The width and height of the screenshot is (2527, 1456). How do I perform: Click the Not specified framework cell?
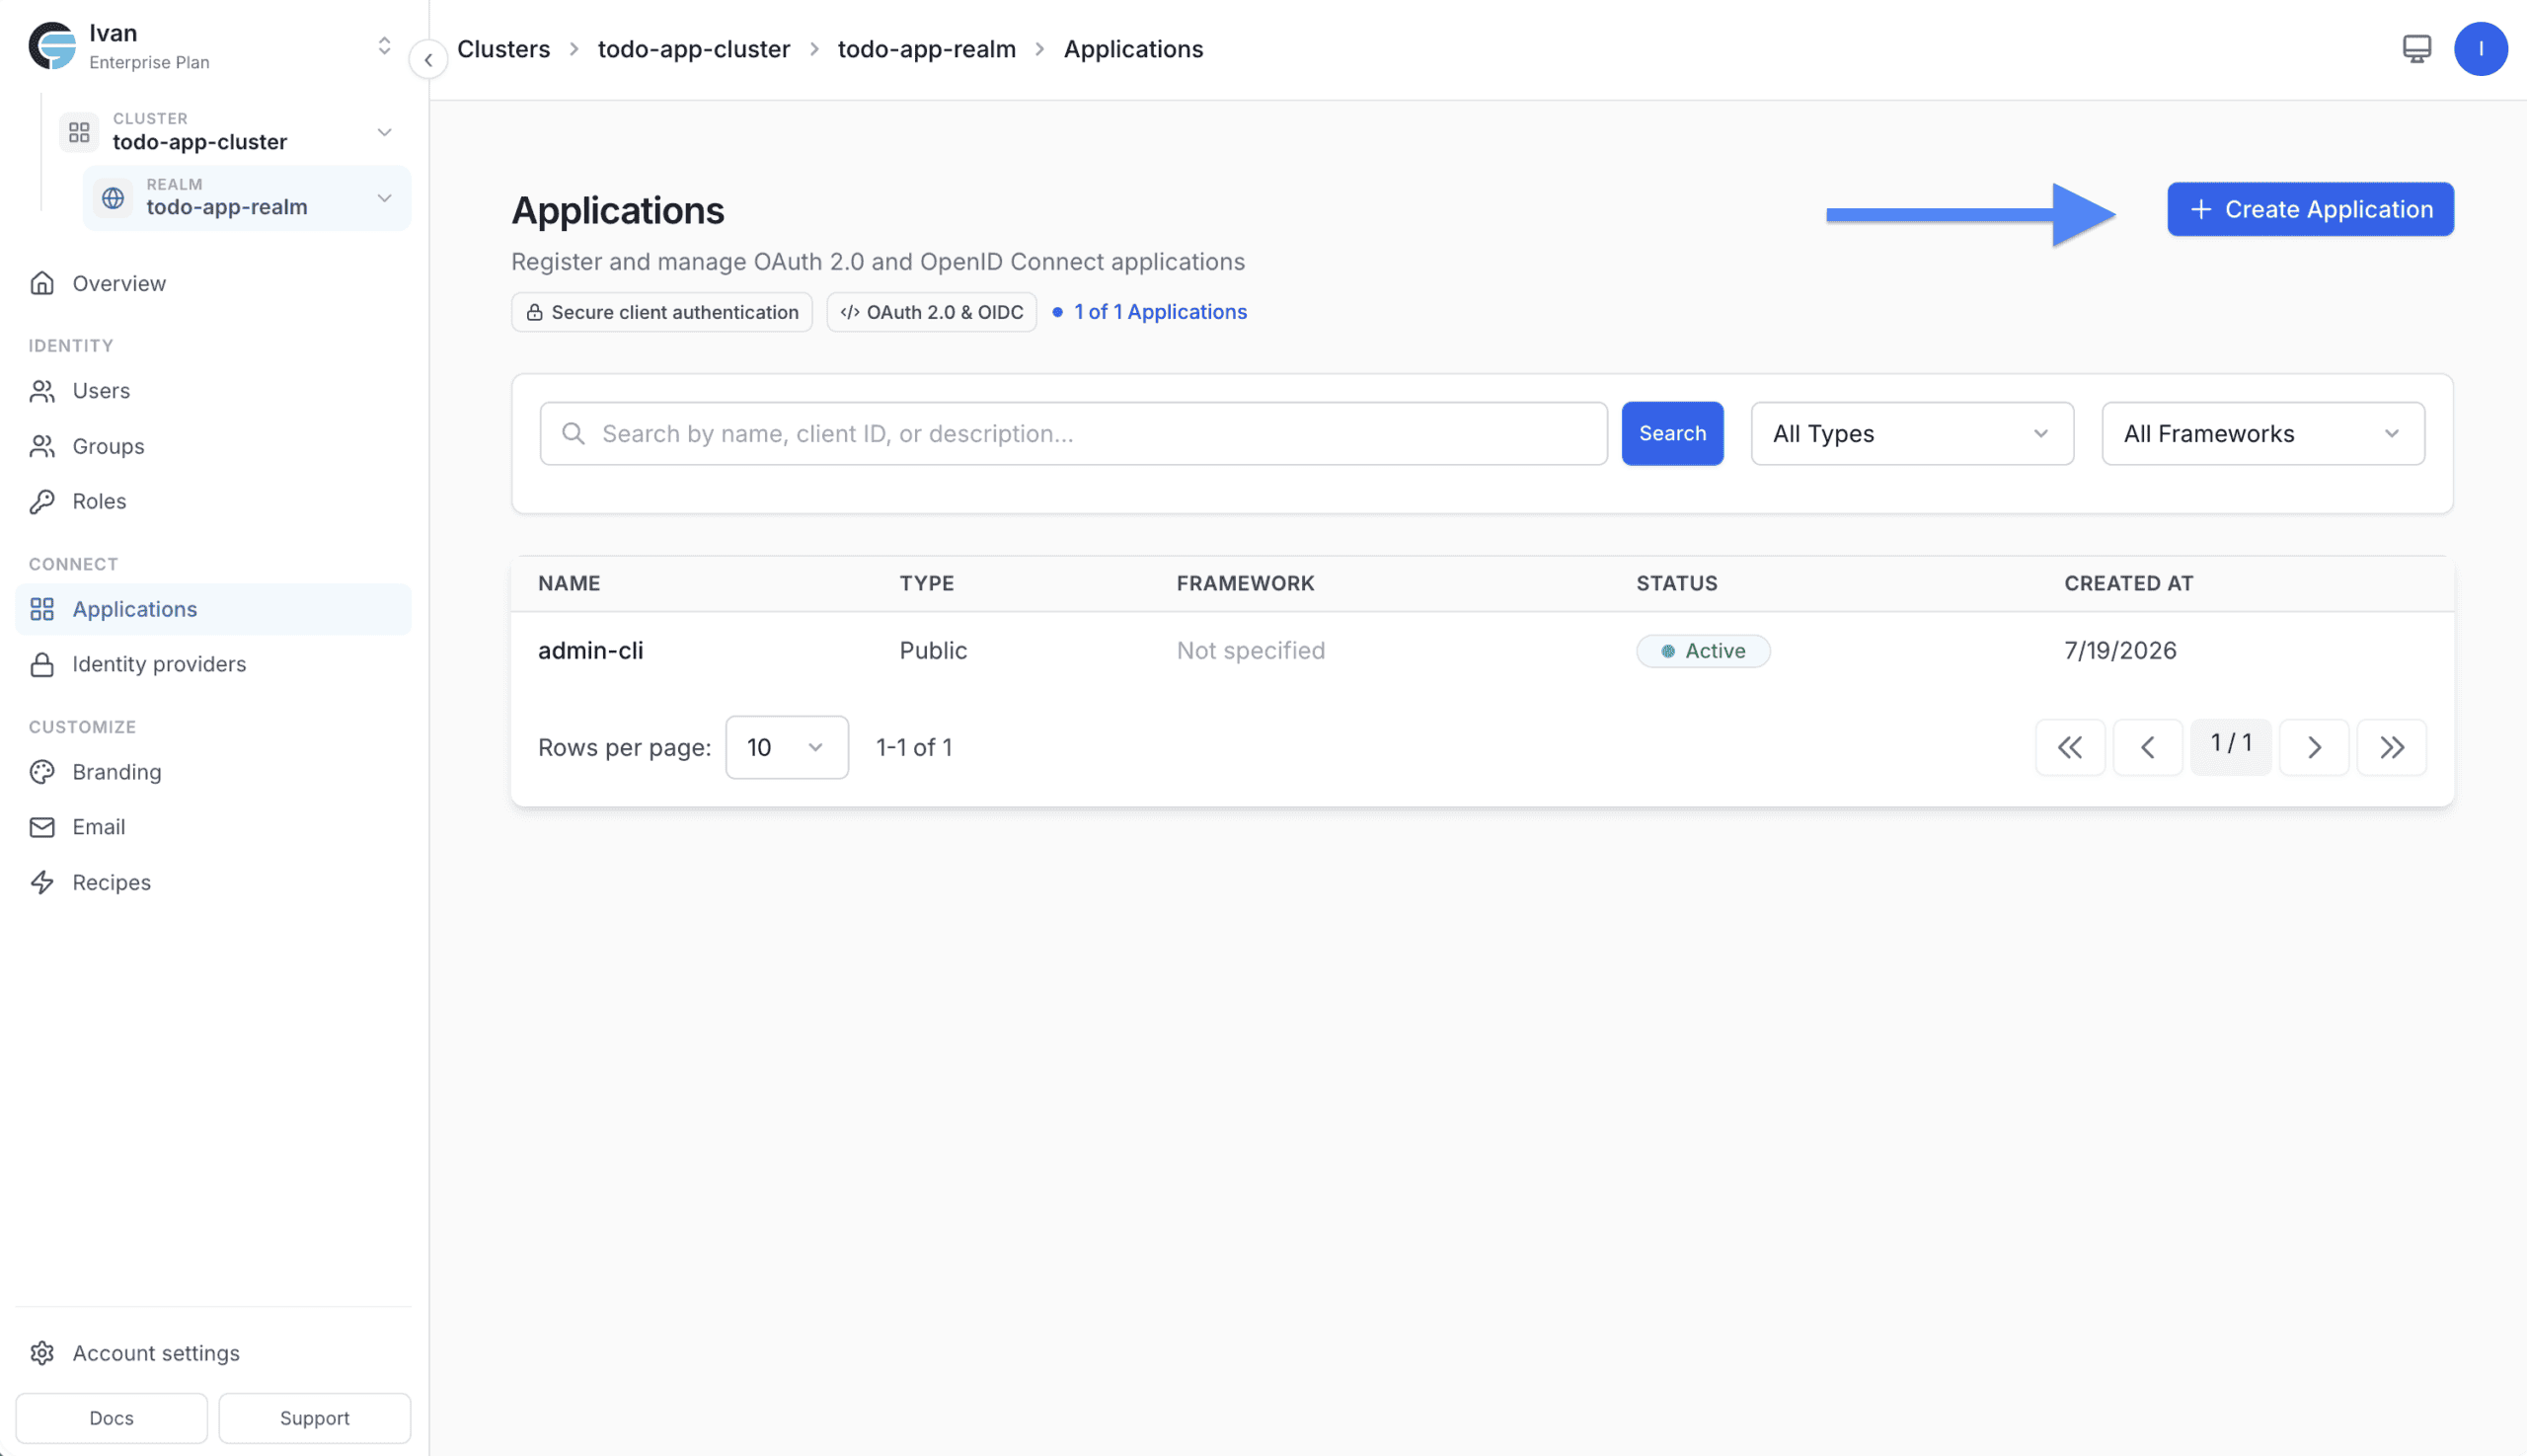point(1250,651)
